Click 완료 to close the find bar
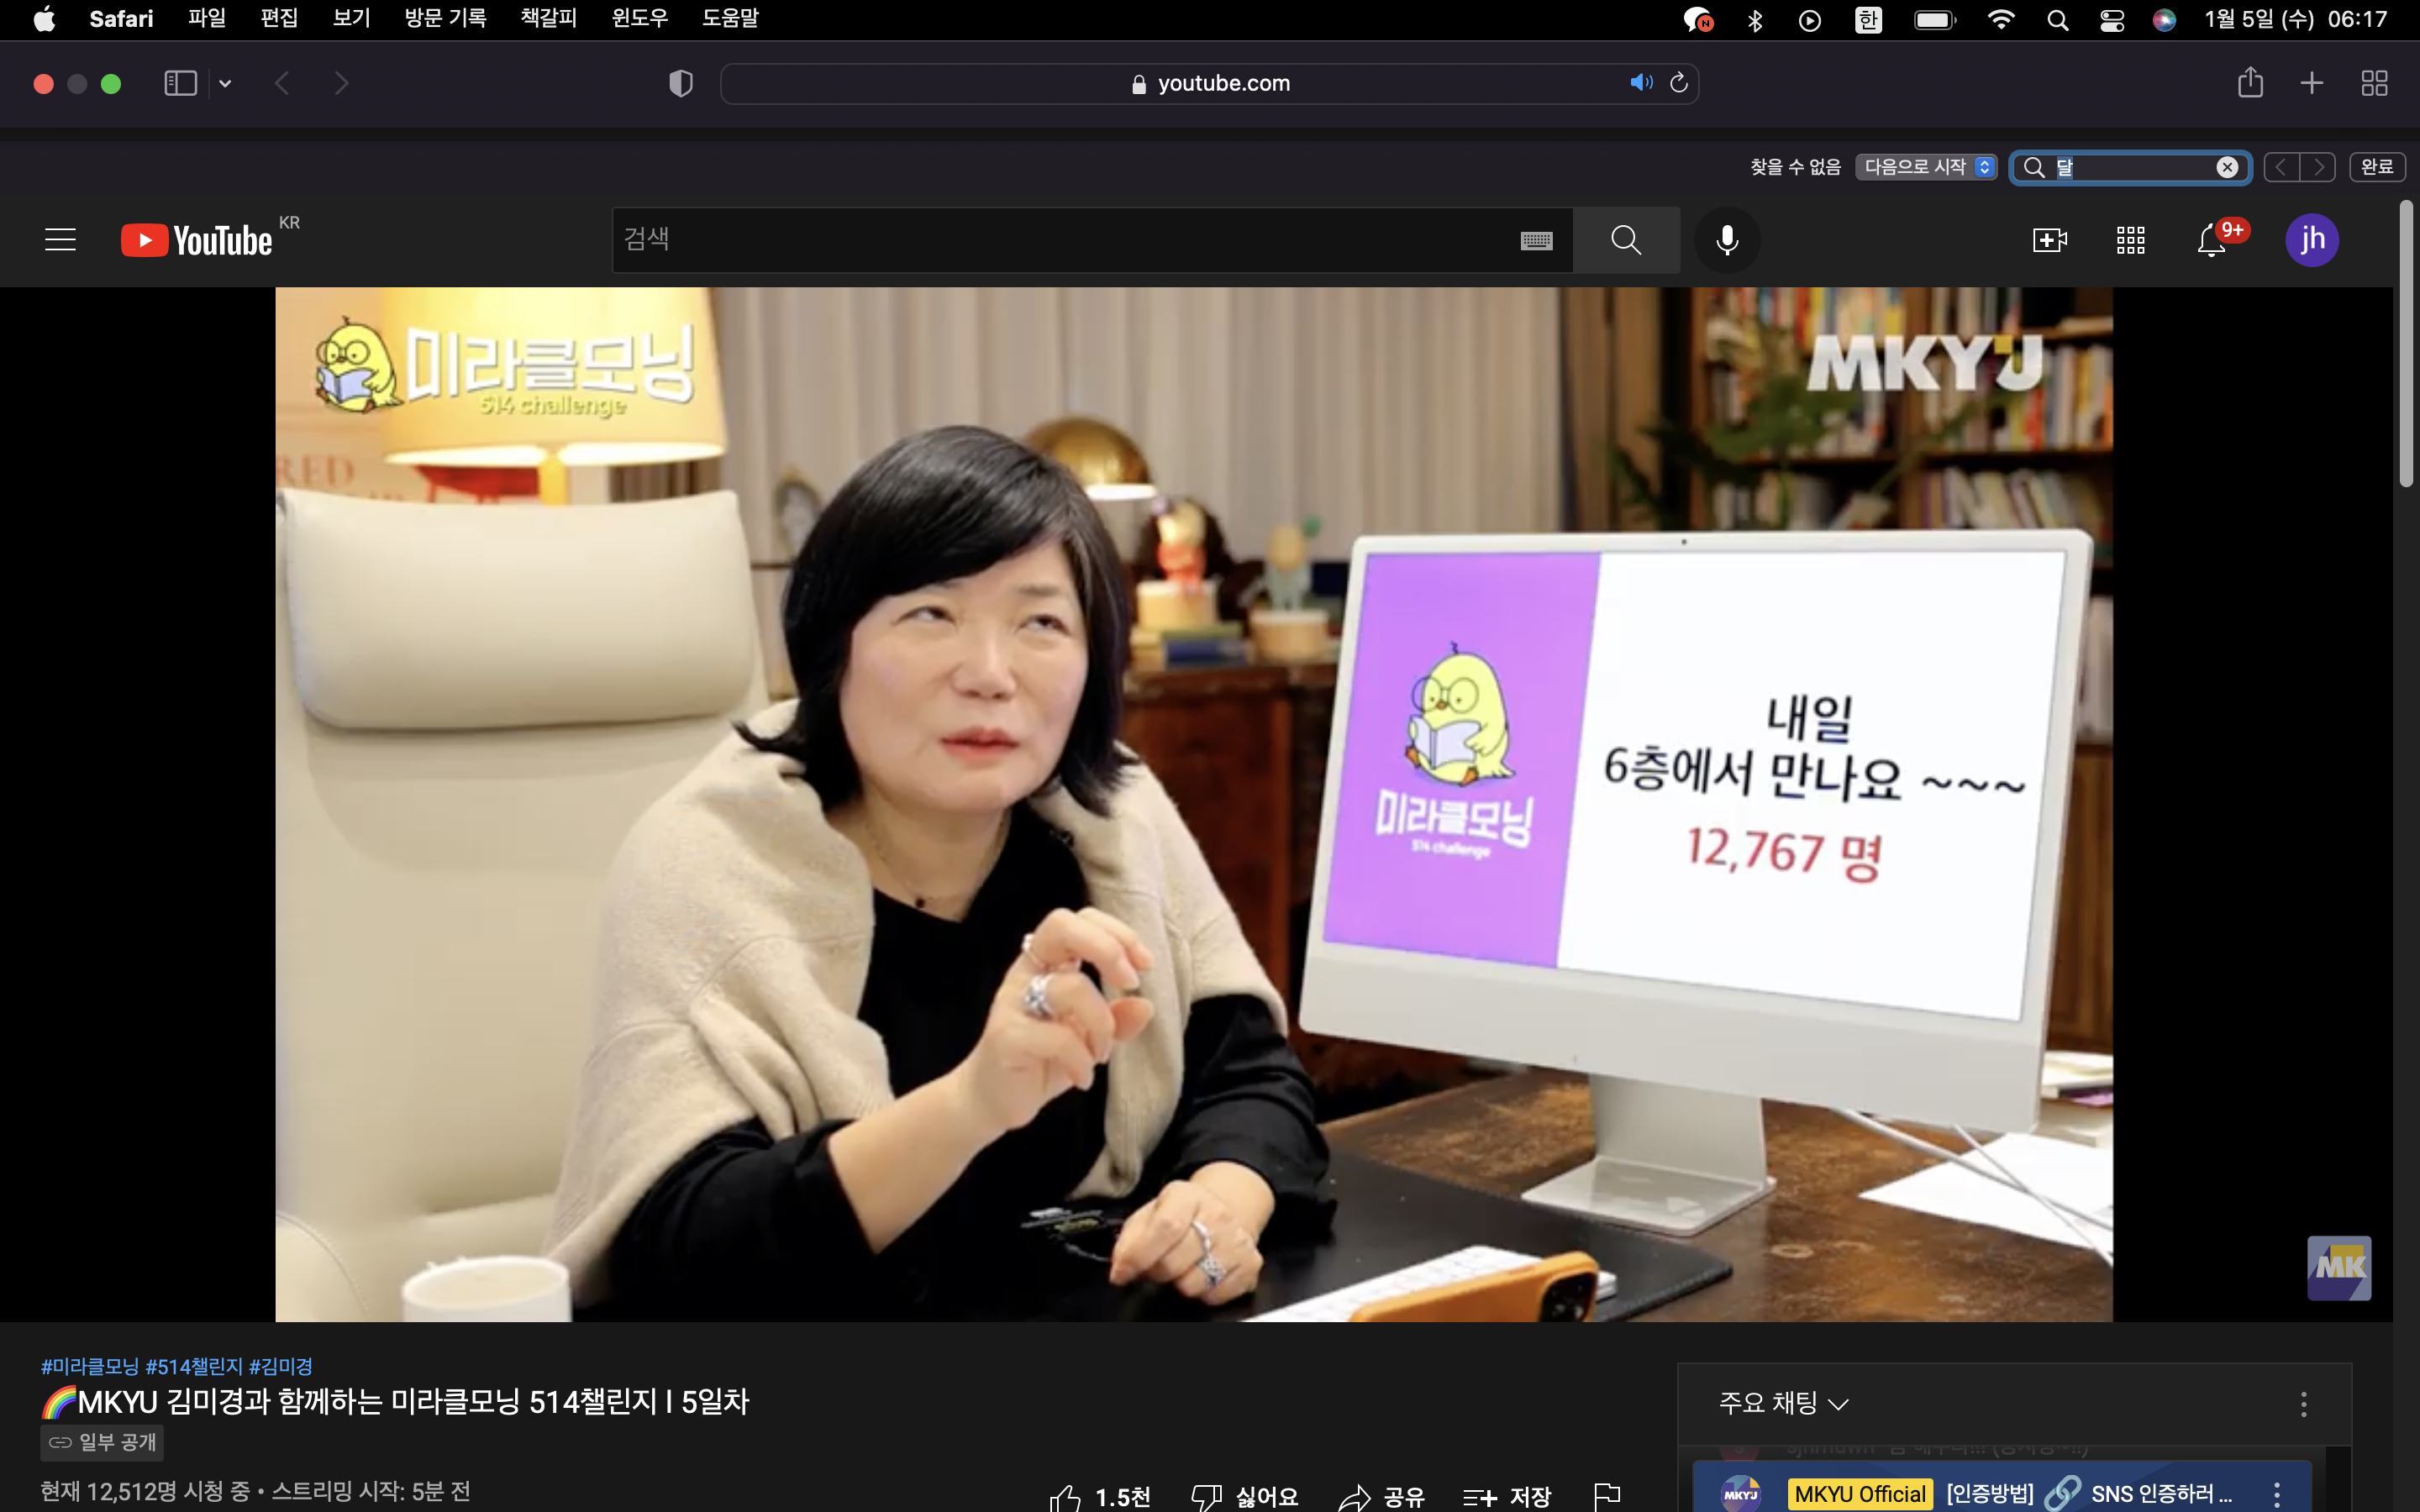2420x1512 pixels. click(2376, 167)
